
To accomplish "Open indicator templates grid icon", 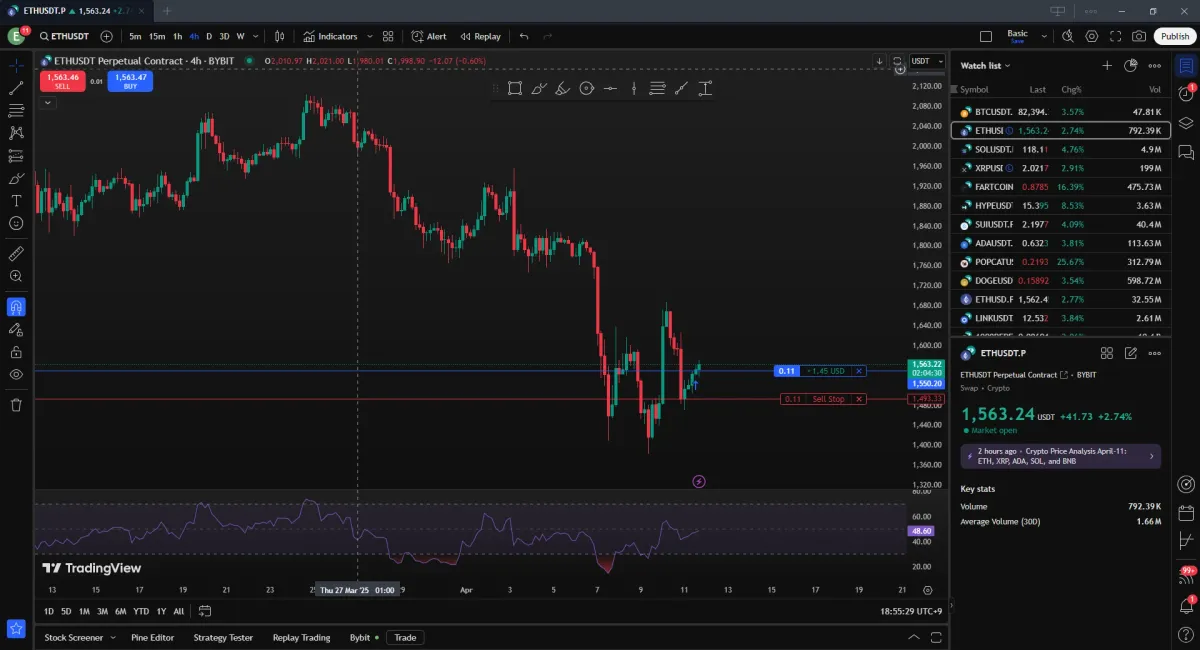I will 388,36.
